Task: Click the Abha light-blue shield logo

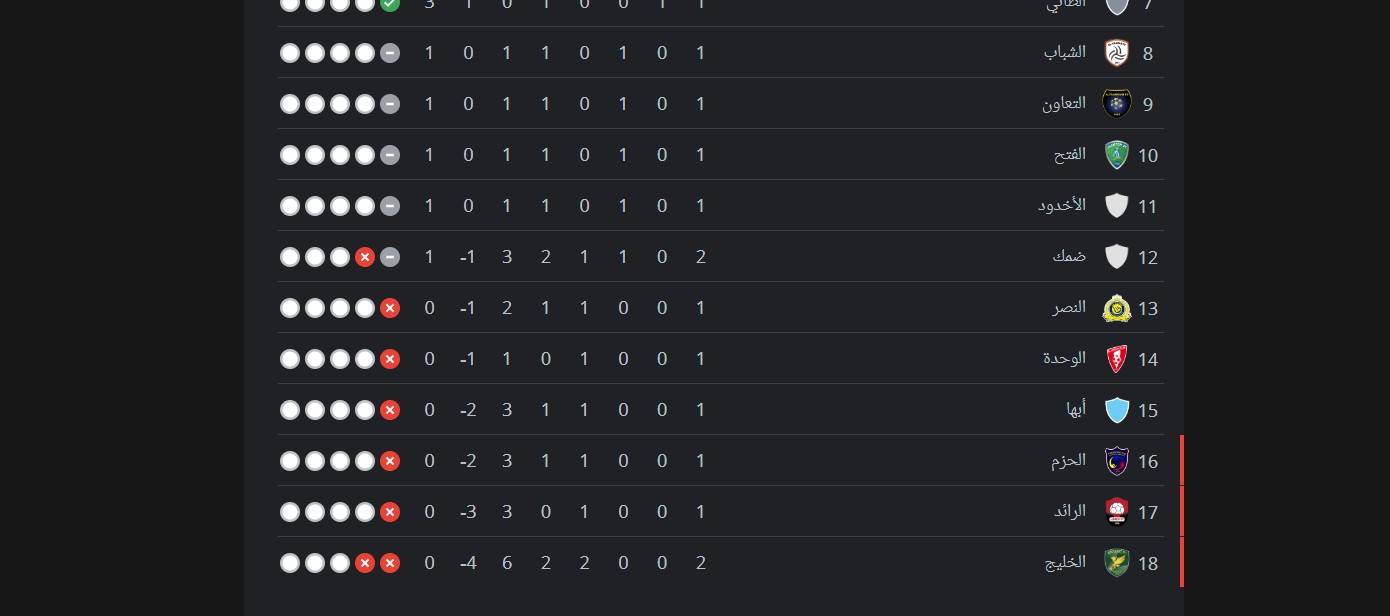Action: tap(1116, 410)
